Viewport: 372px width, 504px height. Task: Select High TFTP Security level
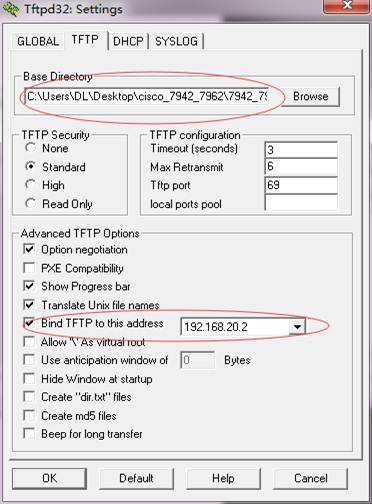(x=31, y=185)
